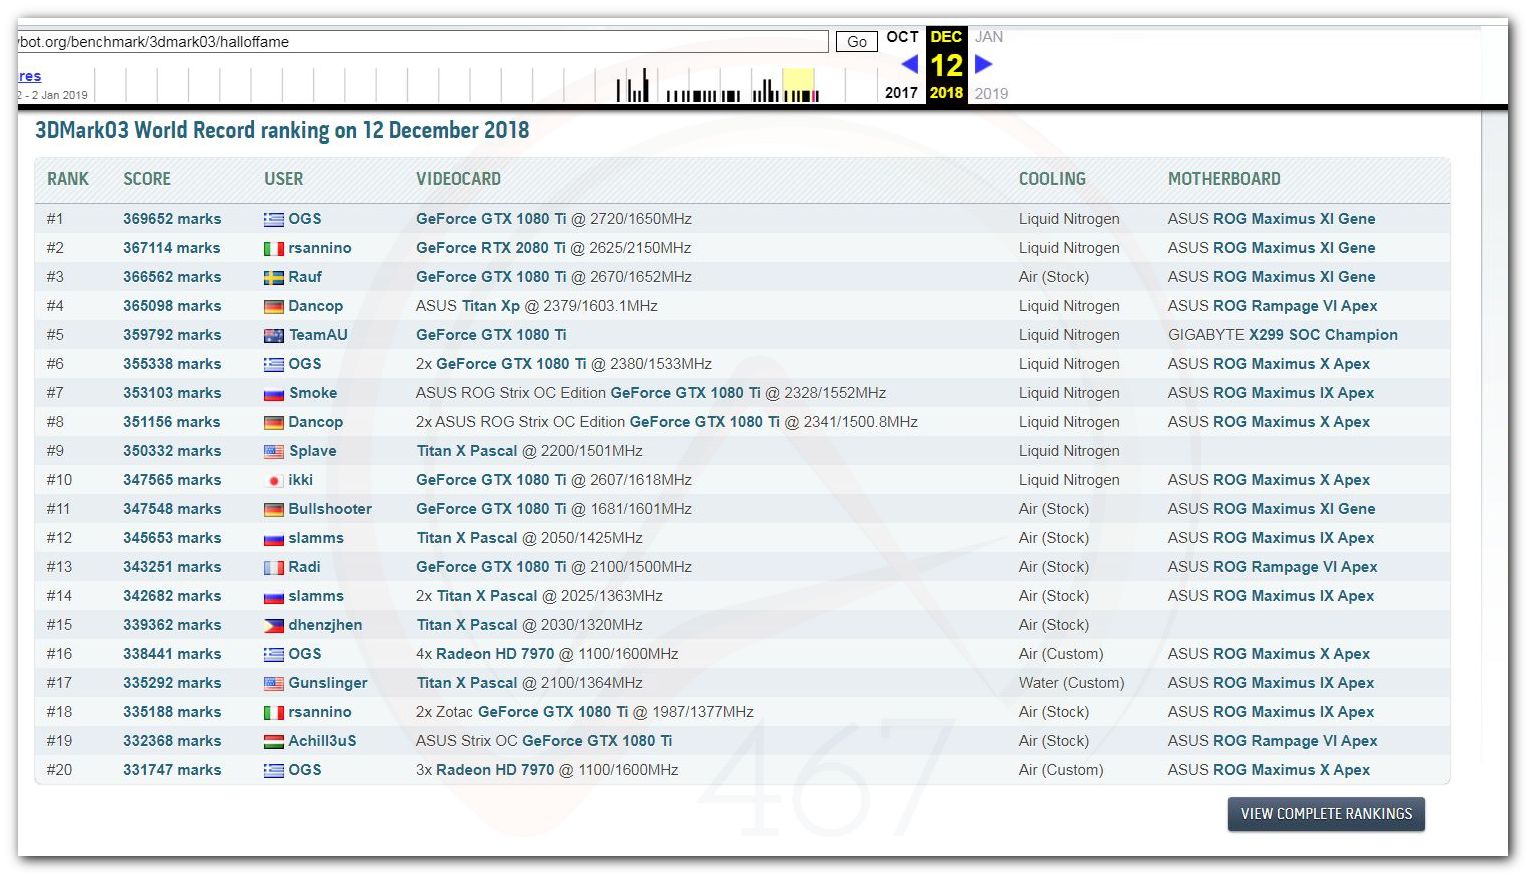Open the 367114 marks score link
Image resolution: width=1526 pixels, height=874 pixels.
pyautogui.click(x=172, y=248)
